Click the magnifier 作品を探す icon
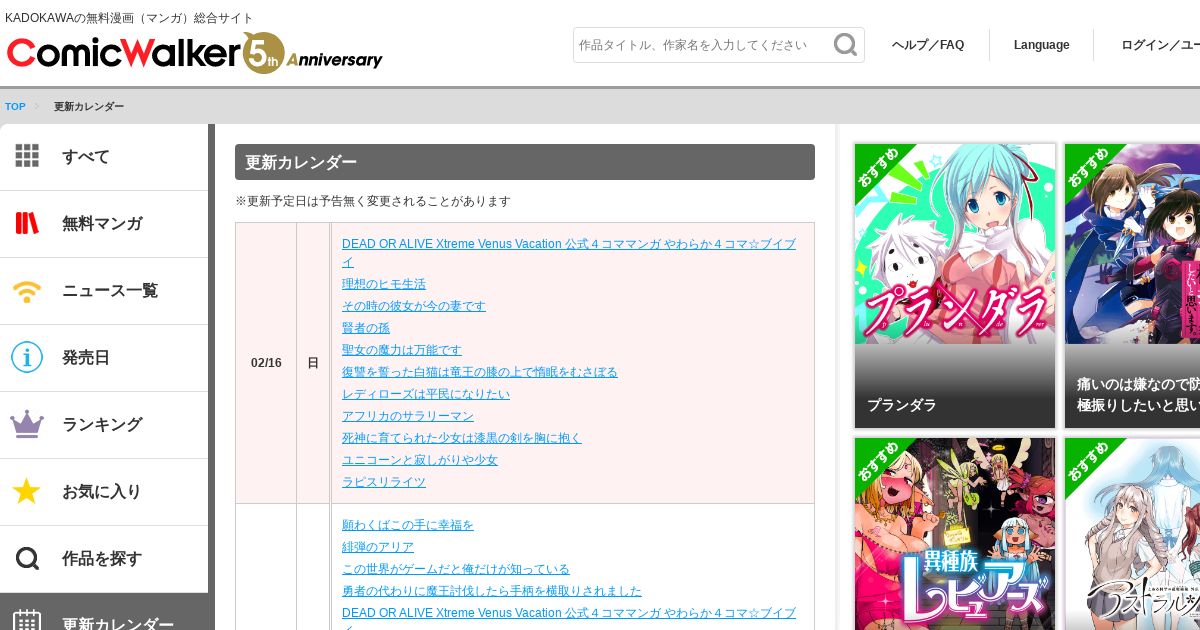Screen dimensions: 1200x630 click(x=27, y=558)
